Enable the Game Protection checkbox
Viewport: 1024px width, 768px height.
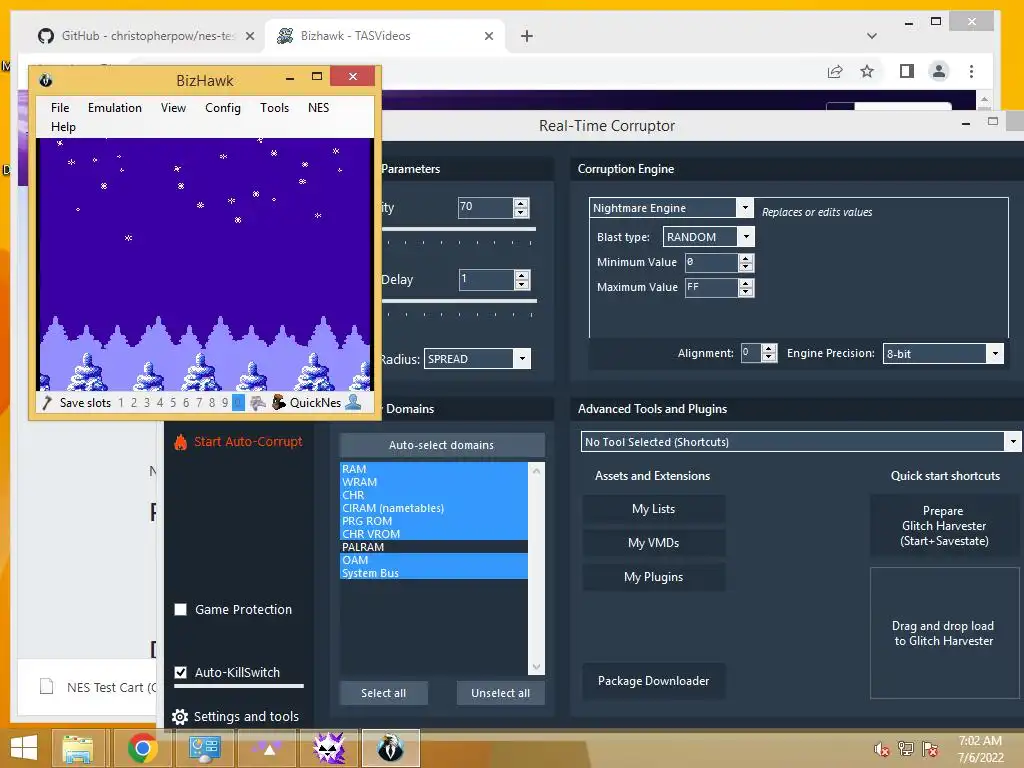click(181, 610)
